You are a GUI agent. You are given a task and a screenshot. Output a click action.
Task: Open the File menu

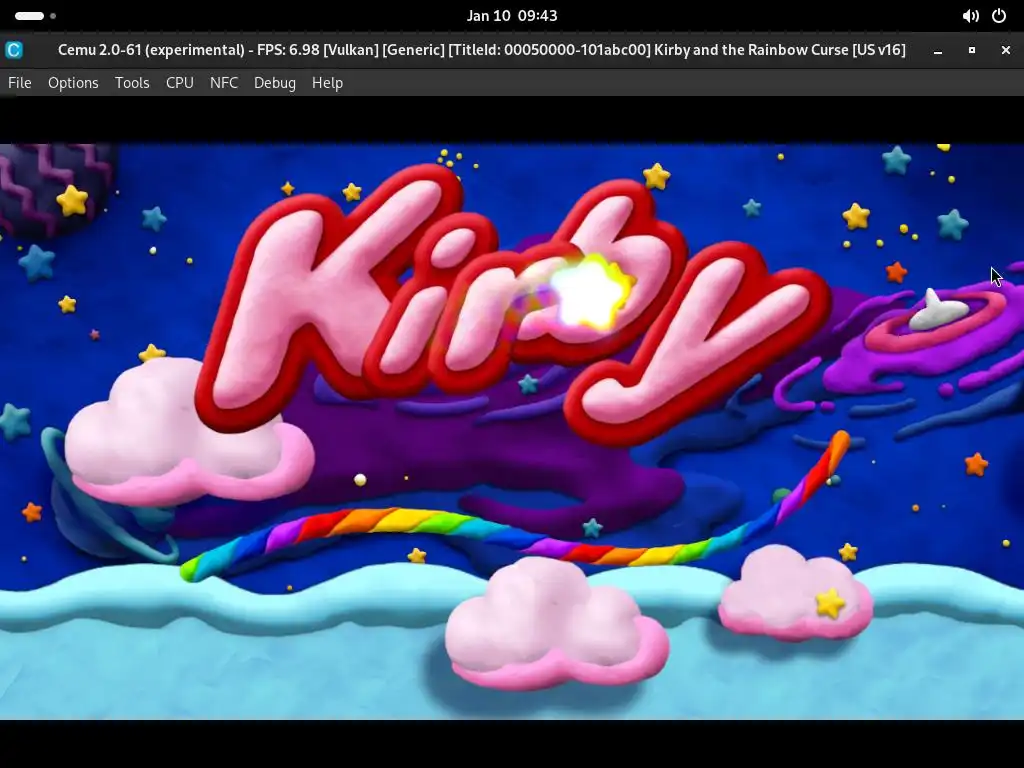point(20,83)
